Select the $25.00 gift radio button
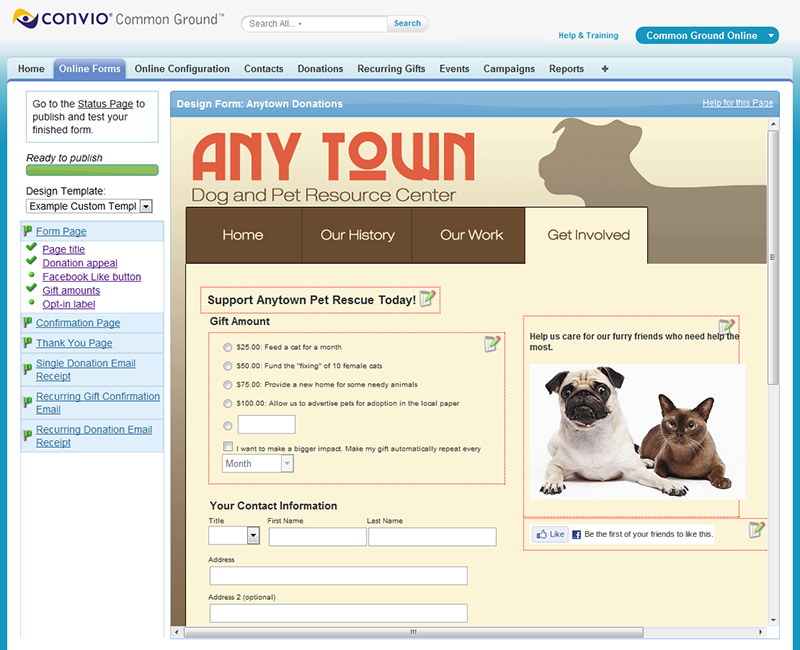 click(x=228, y=347)
